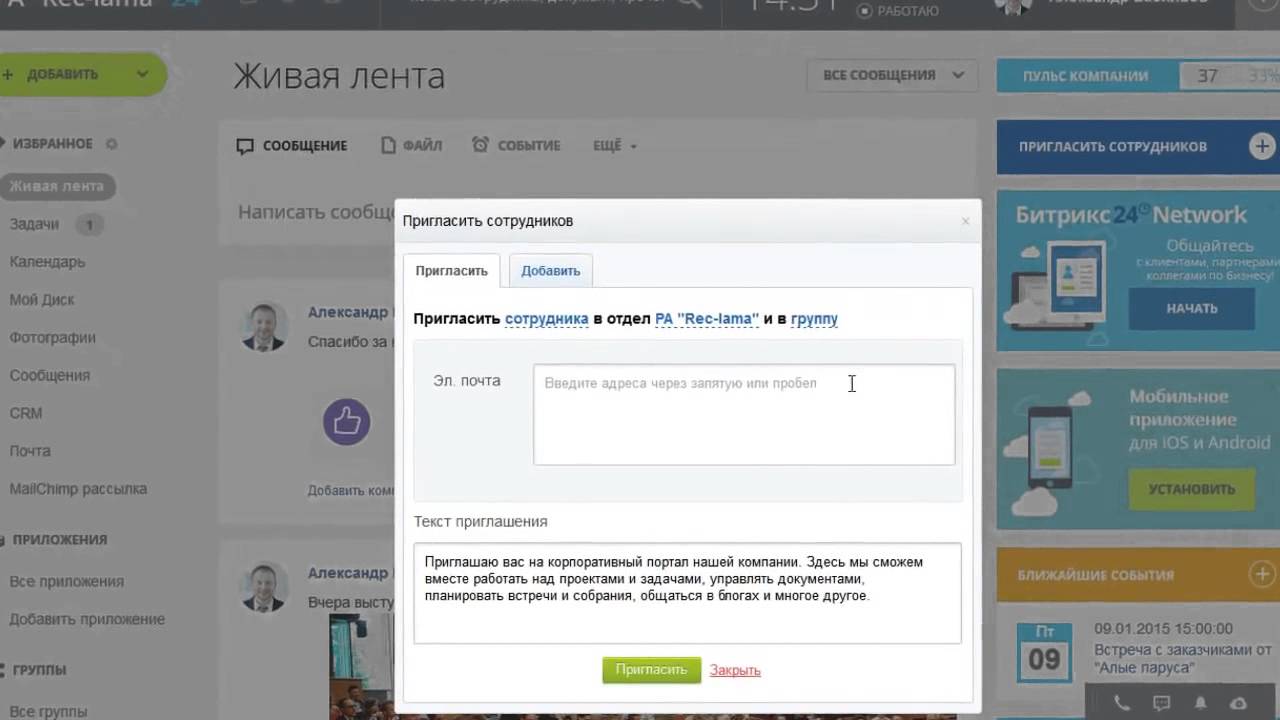Change department via РА "Rec-lama" link
The height and width of the screenshot is (720, 1280).
pos(707,319)
